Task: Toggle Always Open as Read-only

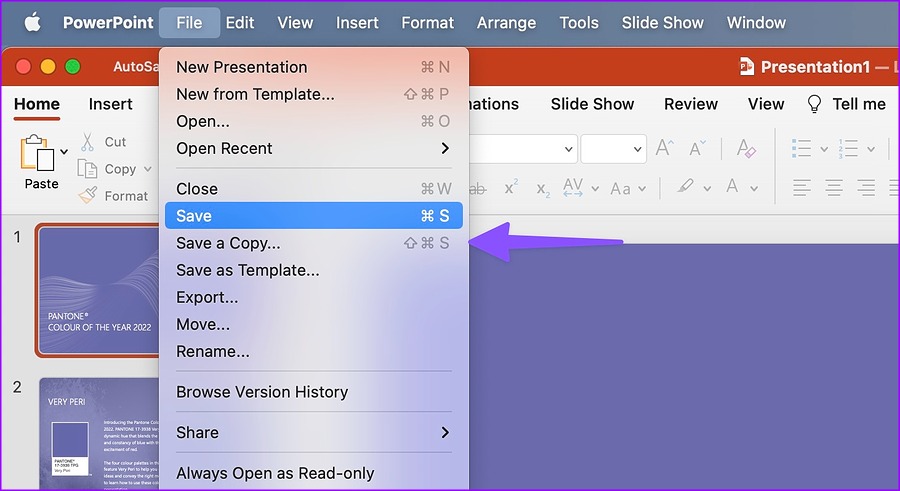Action: 275,473
